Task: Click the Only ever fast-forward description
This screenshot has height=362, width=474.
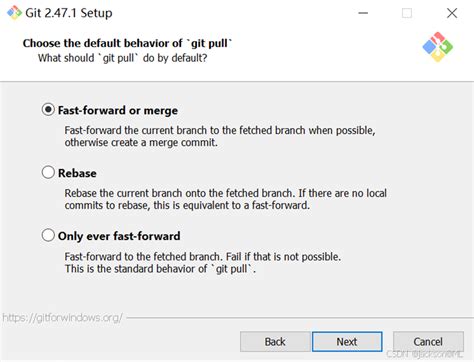Action: [203, 263]
